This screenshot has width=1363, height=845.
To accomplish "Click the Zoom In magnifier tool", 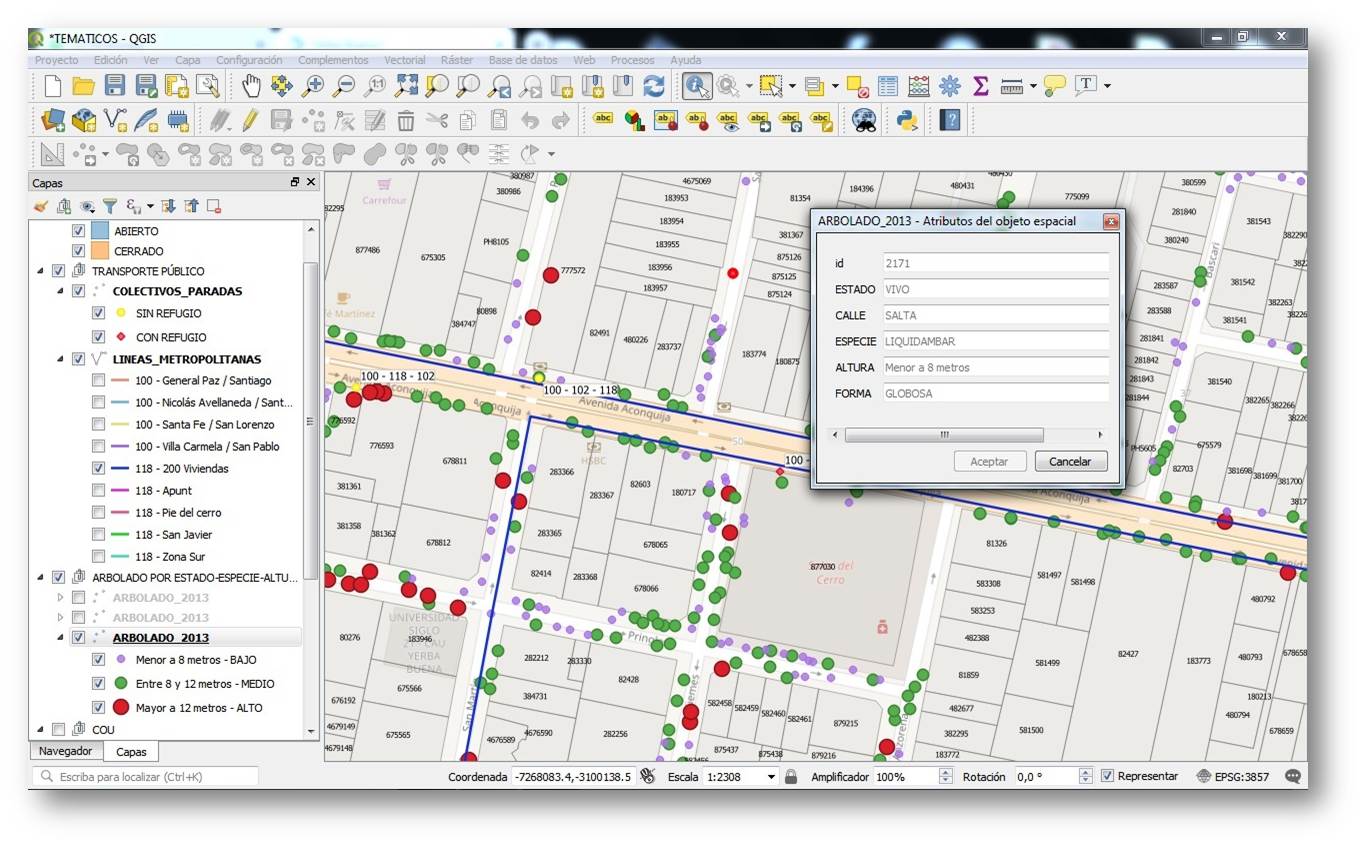I will click(x=314, y=86).
